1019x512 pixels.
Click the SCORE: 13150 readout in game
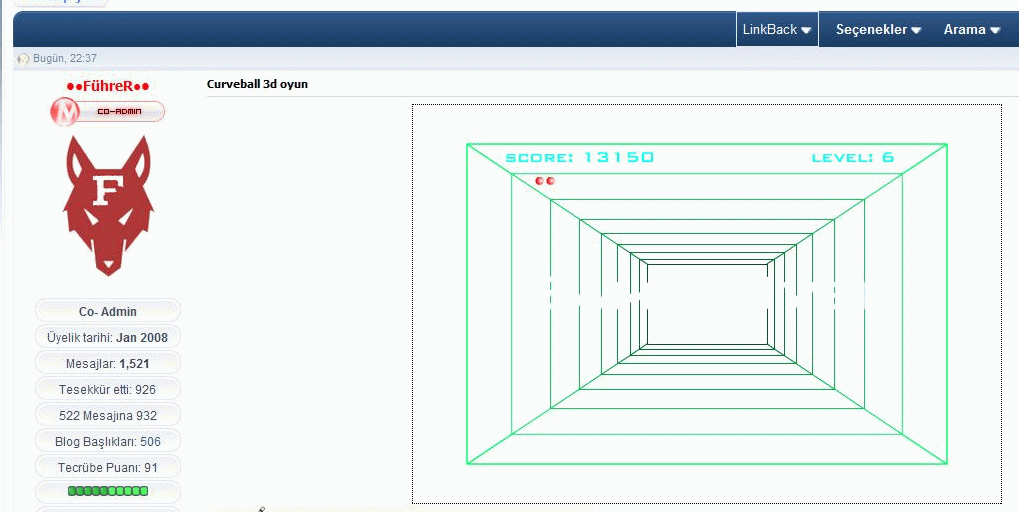click(580, 157)
